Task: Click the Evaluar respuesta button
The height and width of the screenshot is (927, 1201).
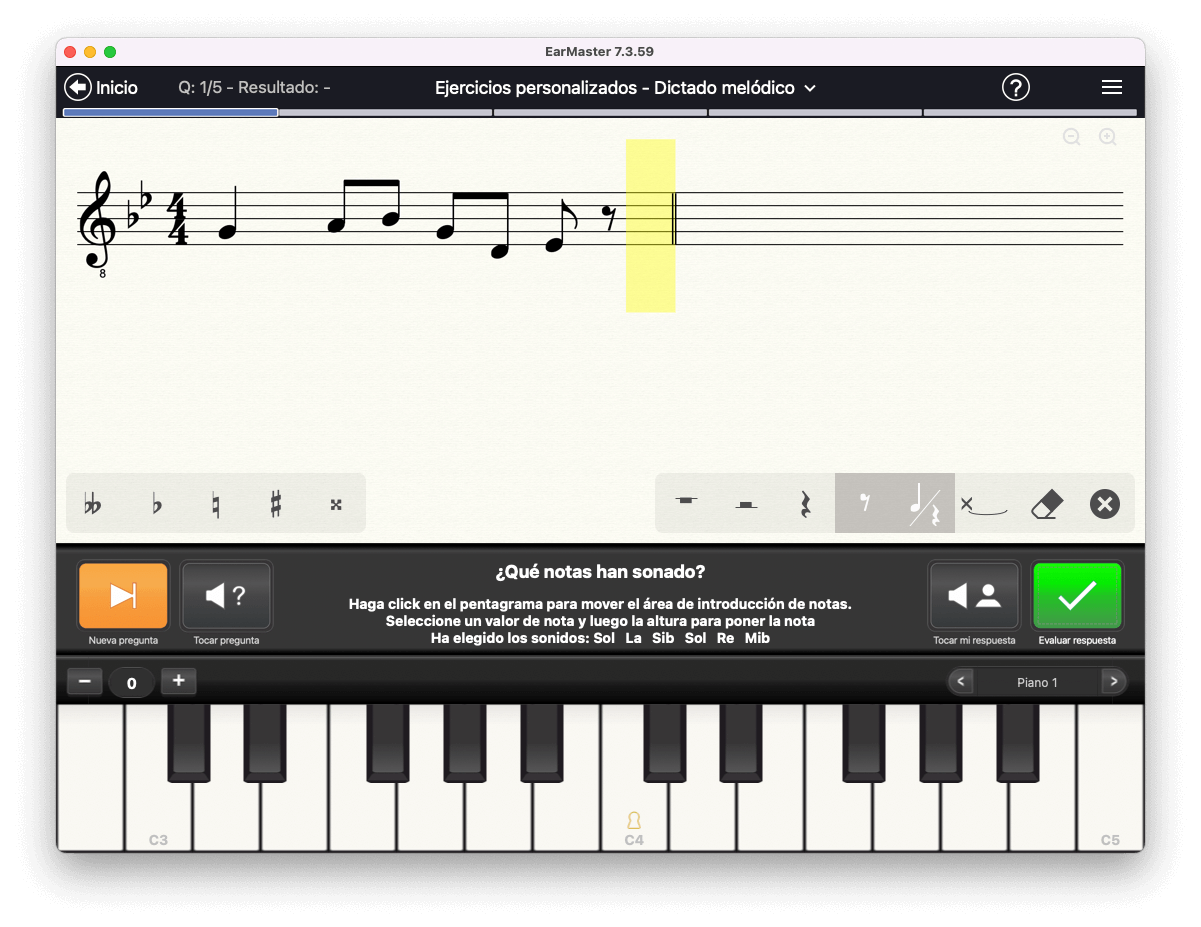Action: point(1077,596)
